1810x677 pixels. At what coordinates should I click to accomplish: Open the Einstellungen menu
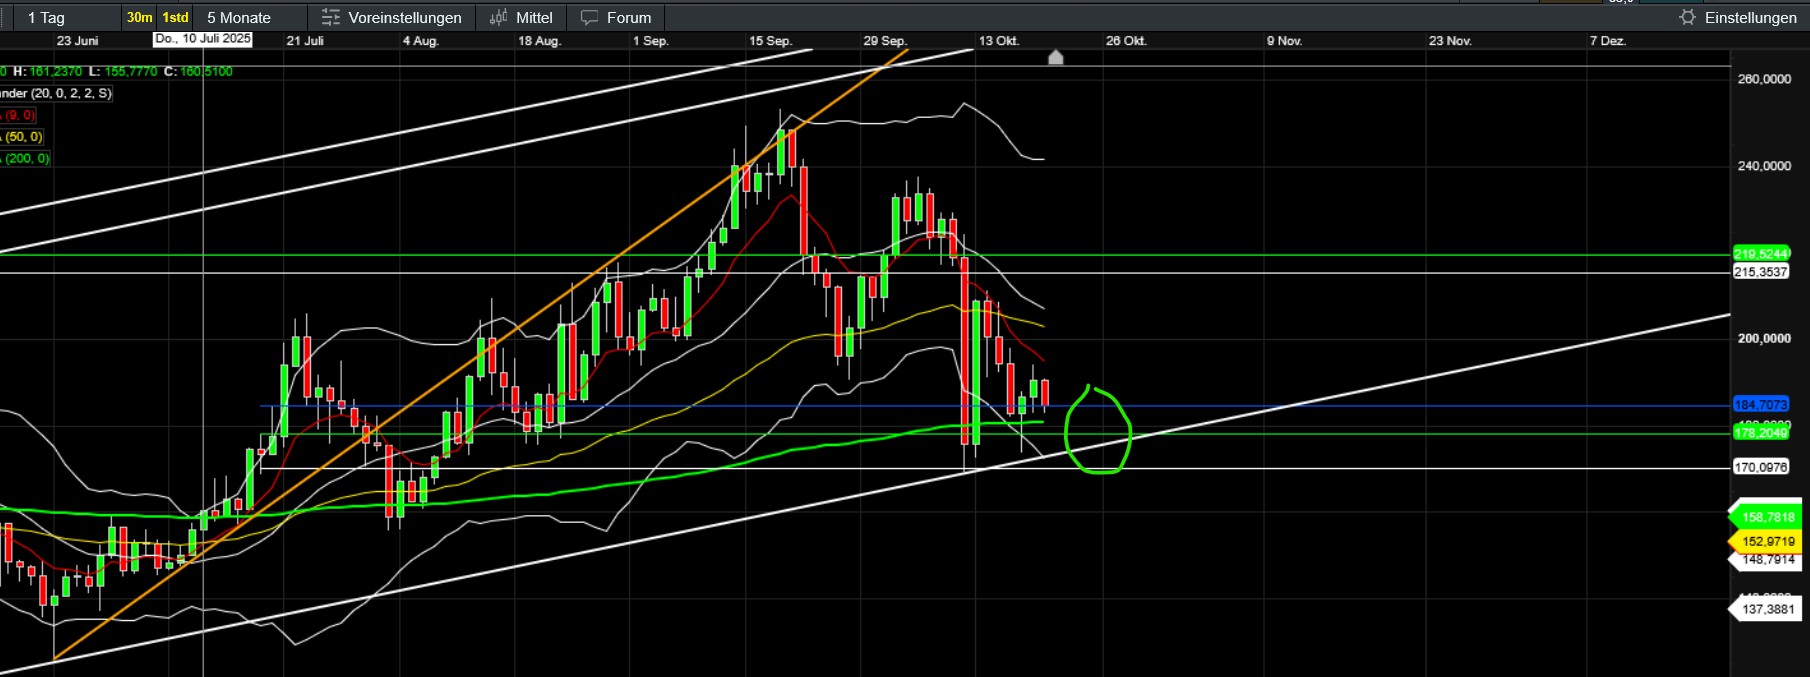[1750, 18]
